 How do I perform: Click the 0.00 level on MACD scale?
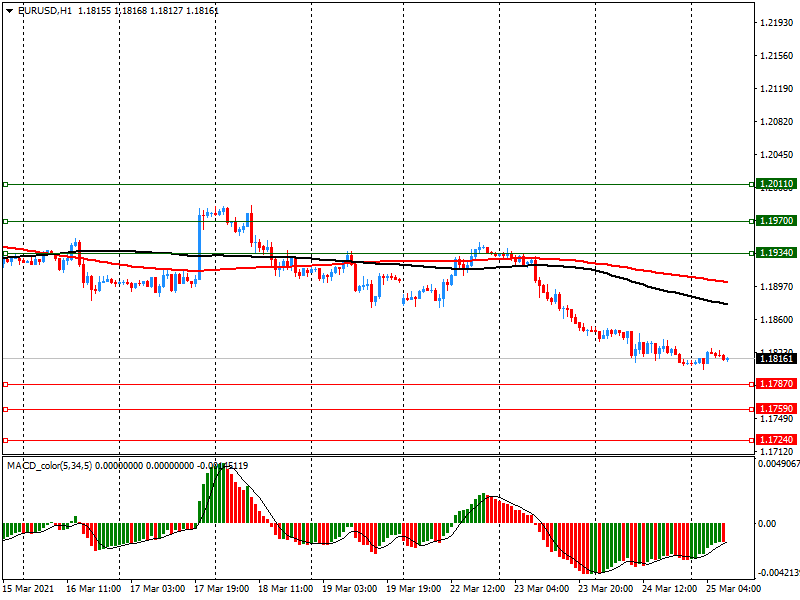770,523
